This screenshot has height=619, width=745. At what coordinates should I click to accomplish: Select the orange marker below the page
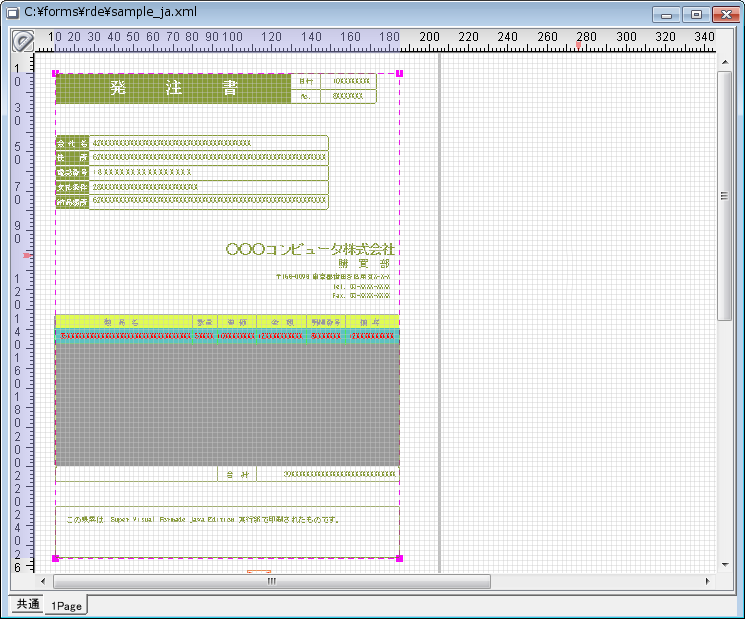[x=259, y=571]
